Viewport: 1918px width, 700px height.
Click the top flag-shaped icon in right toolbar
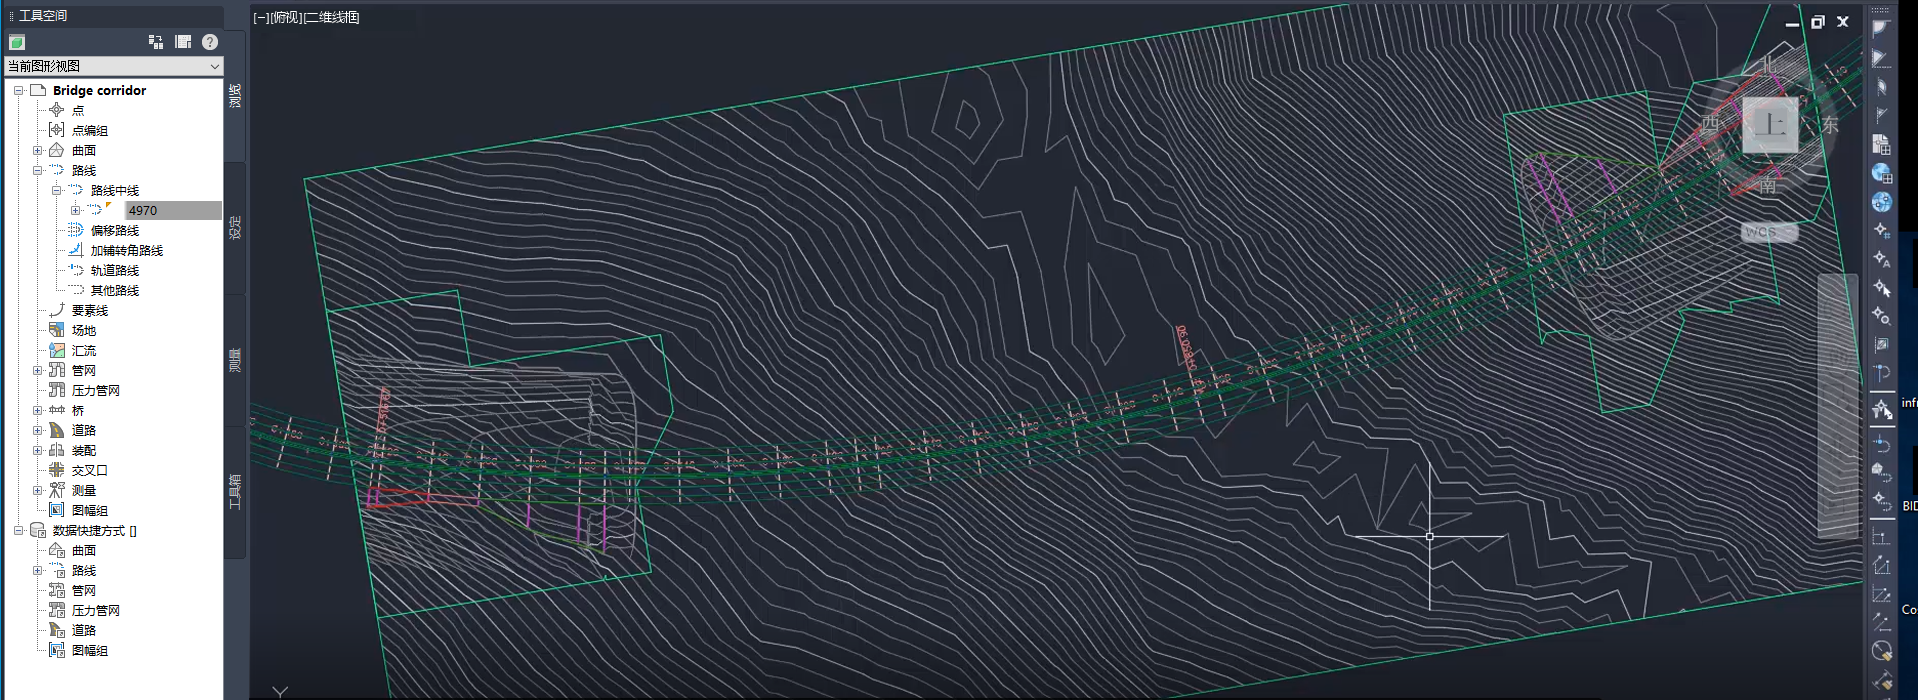[1881, 29]
